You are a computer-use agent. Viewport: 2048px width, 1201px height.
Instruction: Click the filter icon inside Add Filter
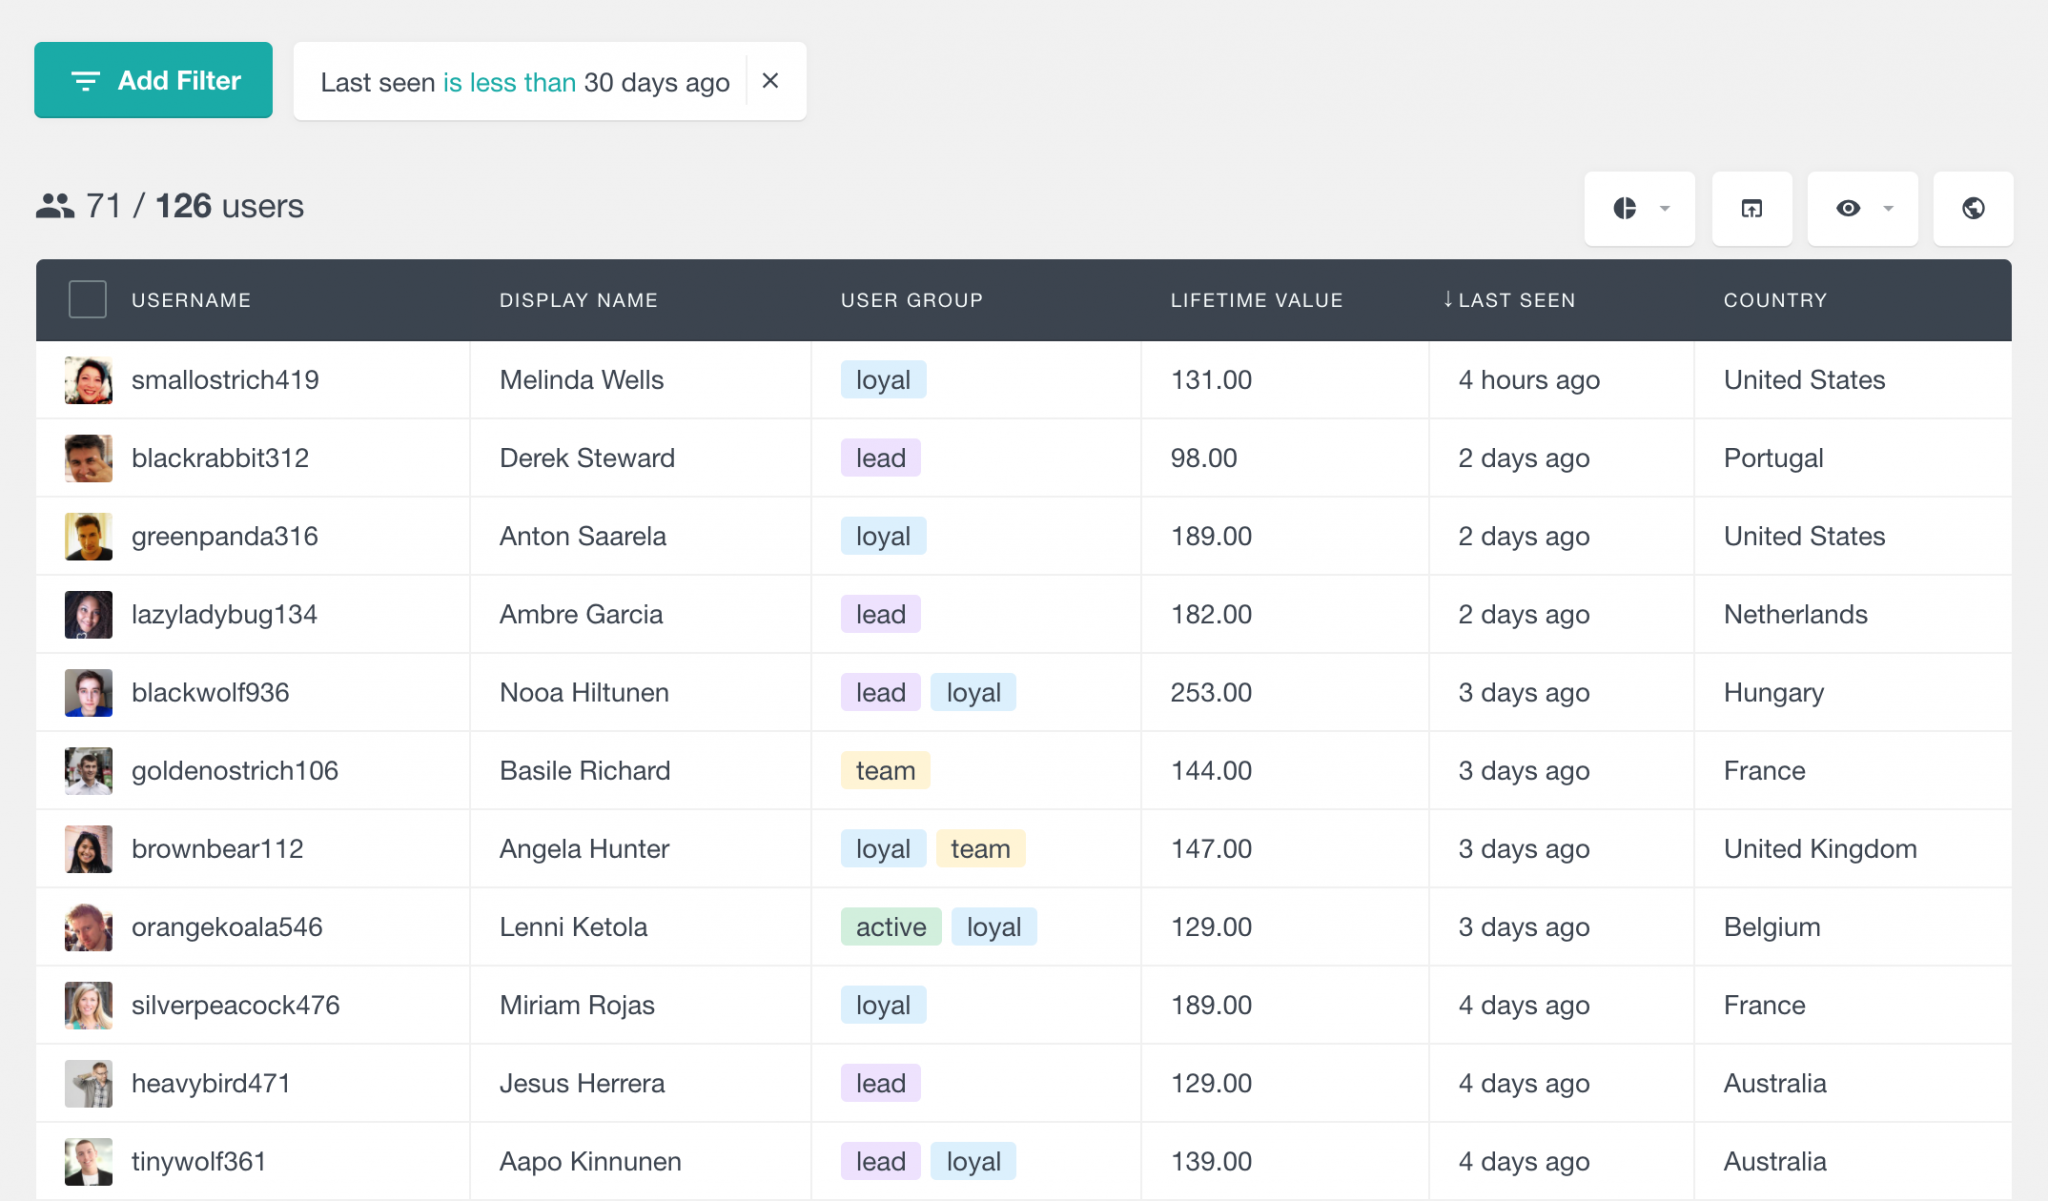tap(86, 81)
